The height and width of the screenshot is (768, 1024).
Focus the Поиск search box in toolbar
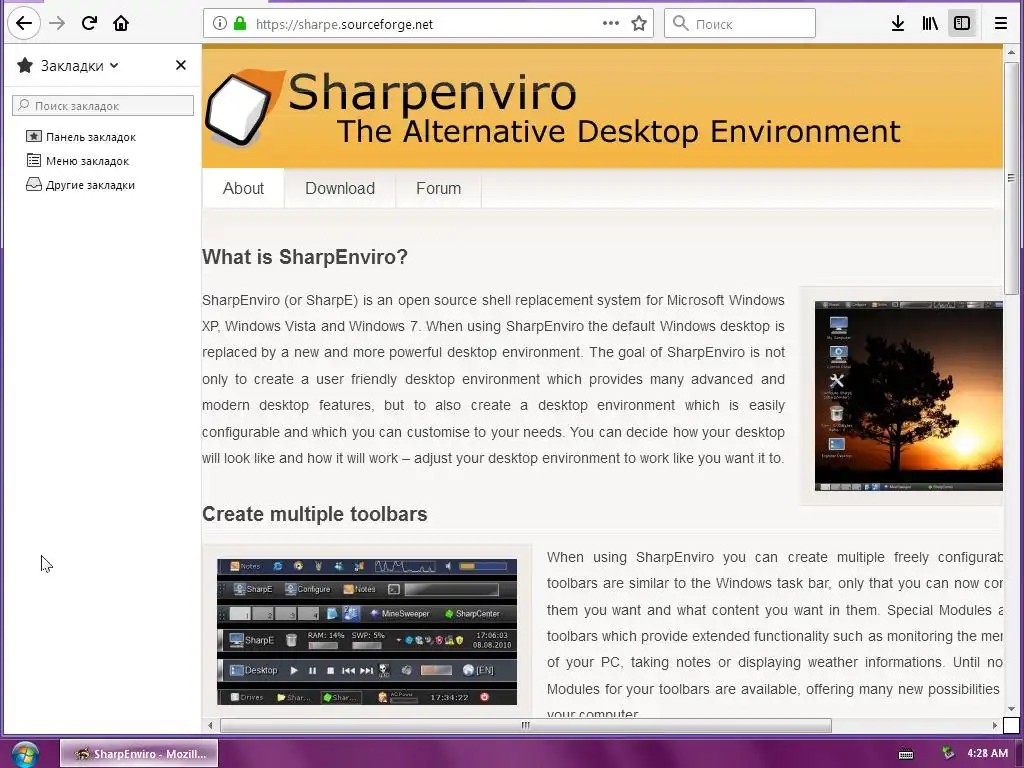[740, 24]
